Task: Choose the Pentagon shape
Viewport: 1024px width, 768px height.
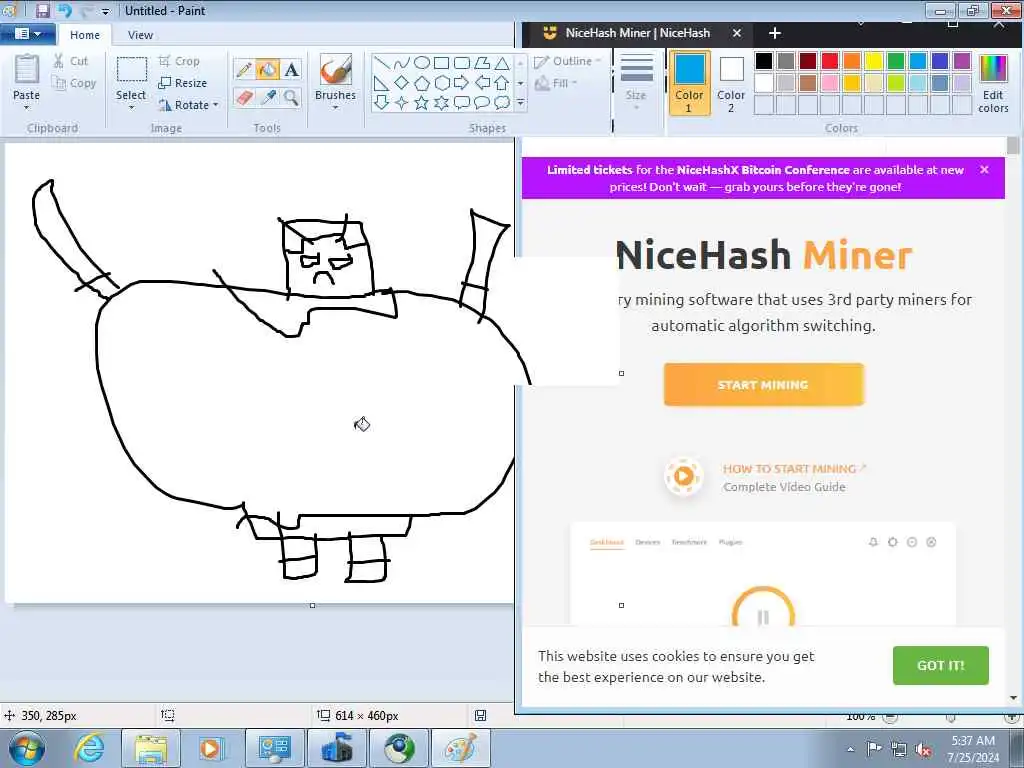Action: (x=422, y=83)
